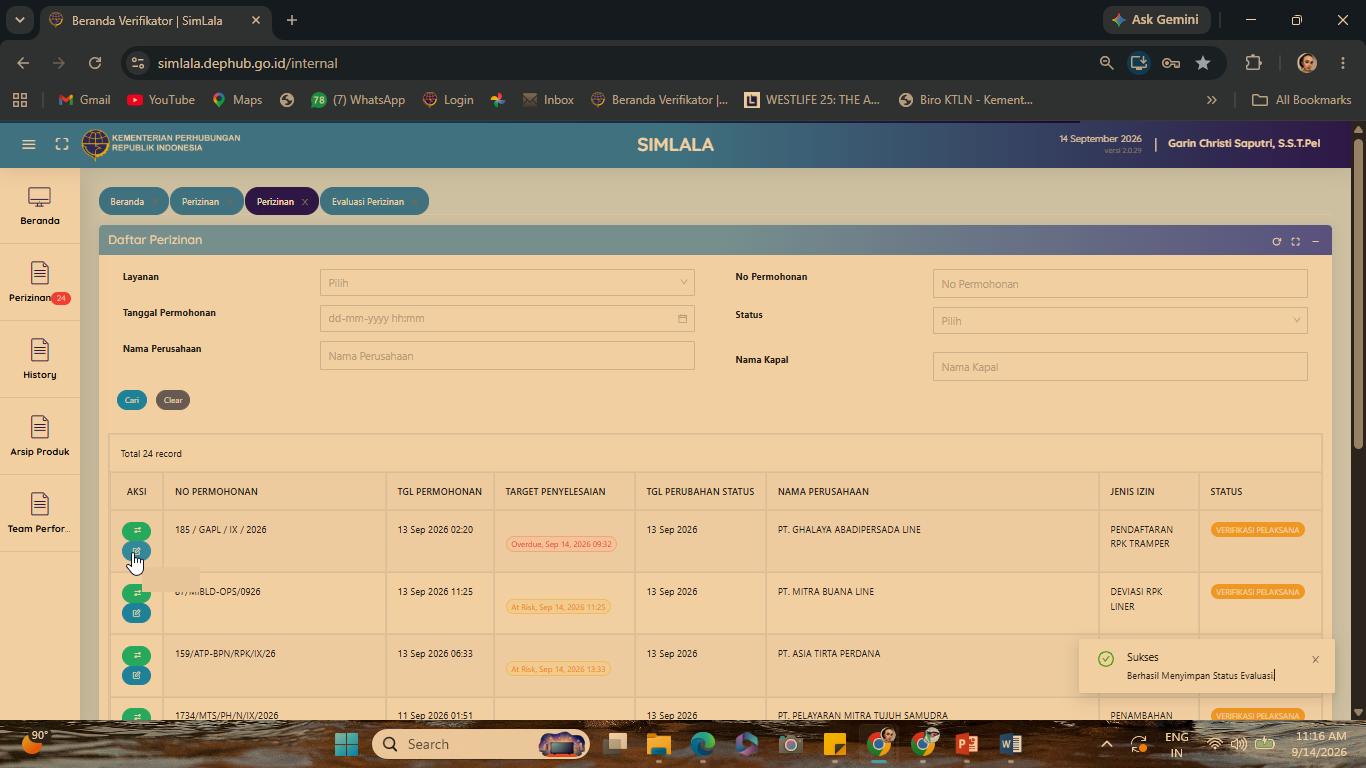Open PowerPoint from the taskbar

966,744
